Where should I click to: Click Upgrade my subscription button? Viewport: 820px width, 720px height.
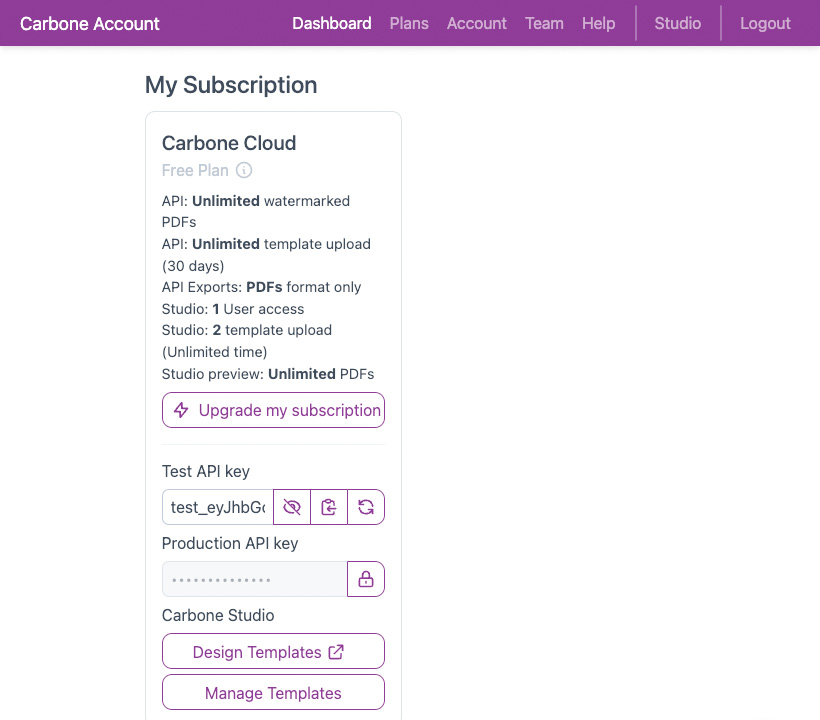coord(274,410)
